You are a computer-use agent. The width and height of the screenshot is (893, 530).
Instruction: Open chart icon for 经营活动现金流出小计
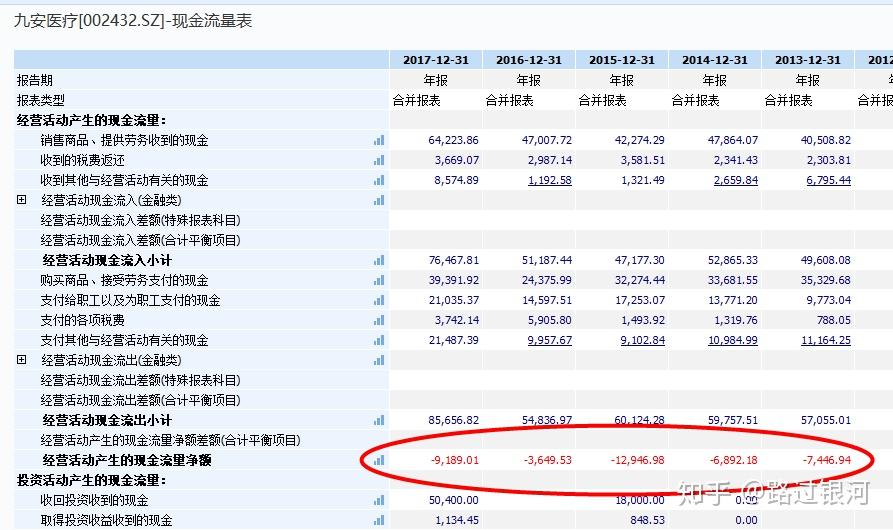(379, 420)
